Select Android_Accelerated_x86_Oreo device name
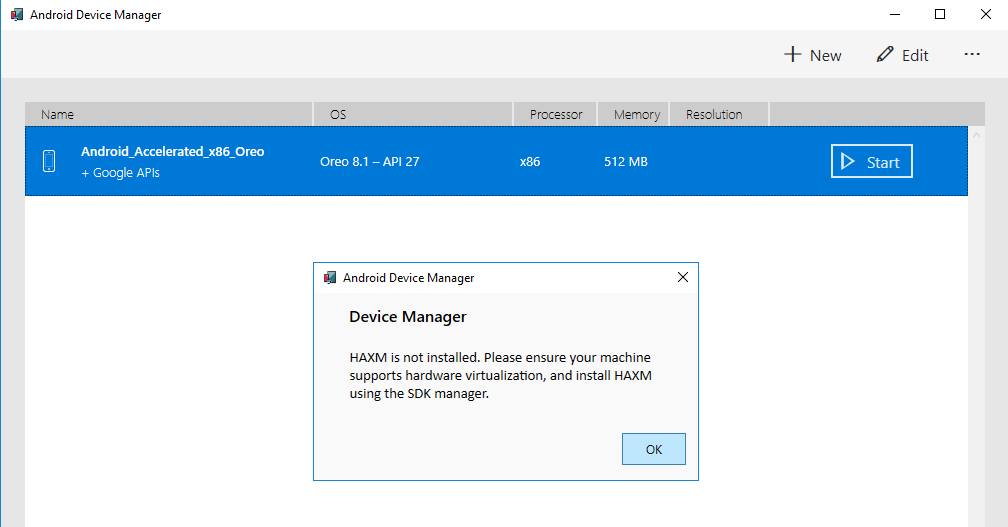Screen dimensions: 1008x527 [172, 152]
